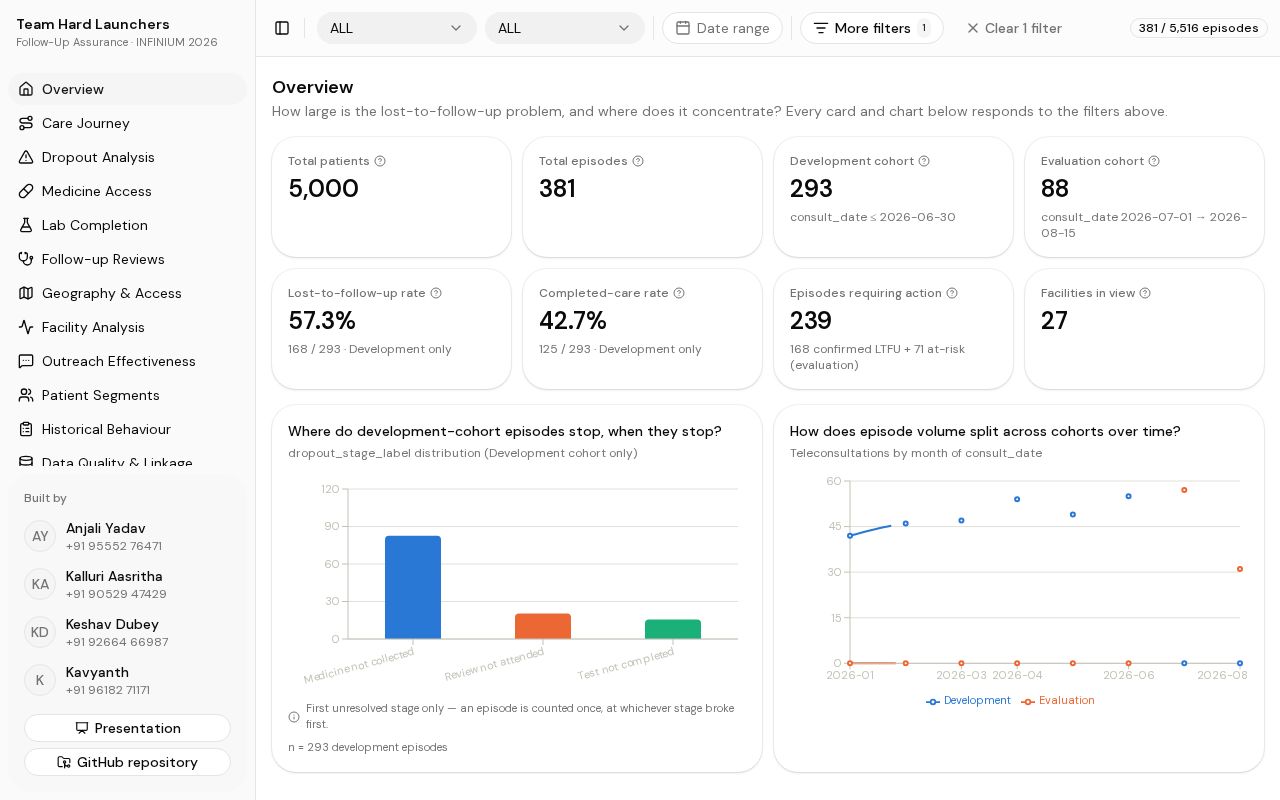Click the KD avatar for Keshav Dubey
1280x800 pixels.
(x=40, y=632)
